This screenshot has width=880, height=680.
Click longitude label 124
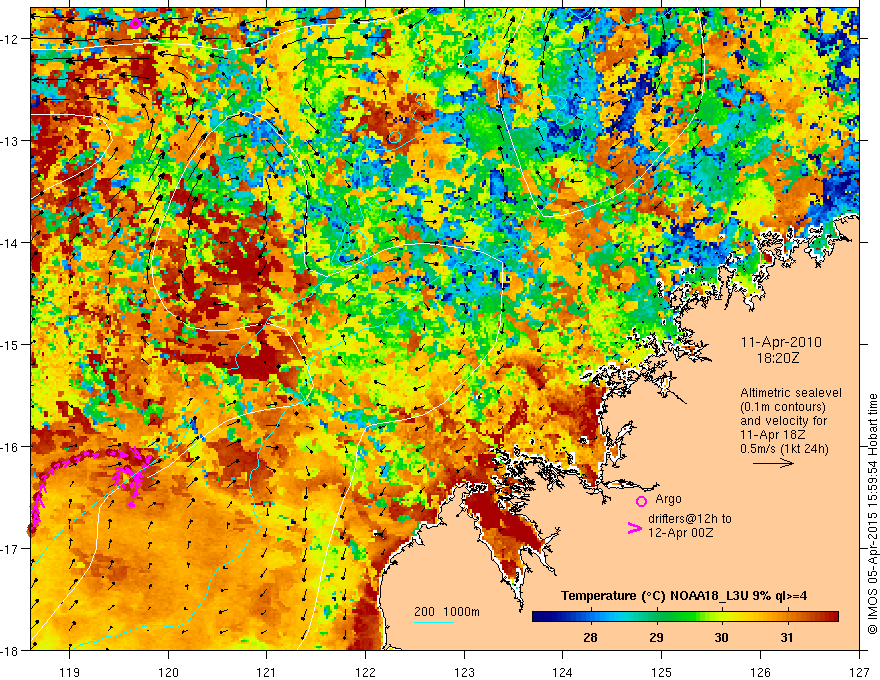pyautogui.click(x=563, y=673)
